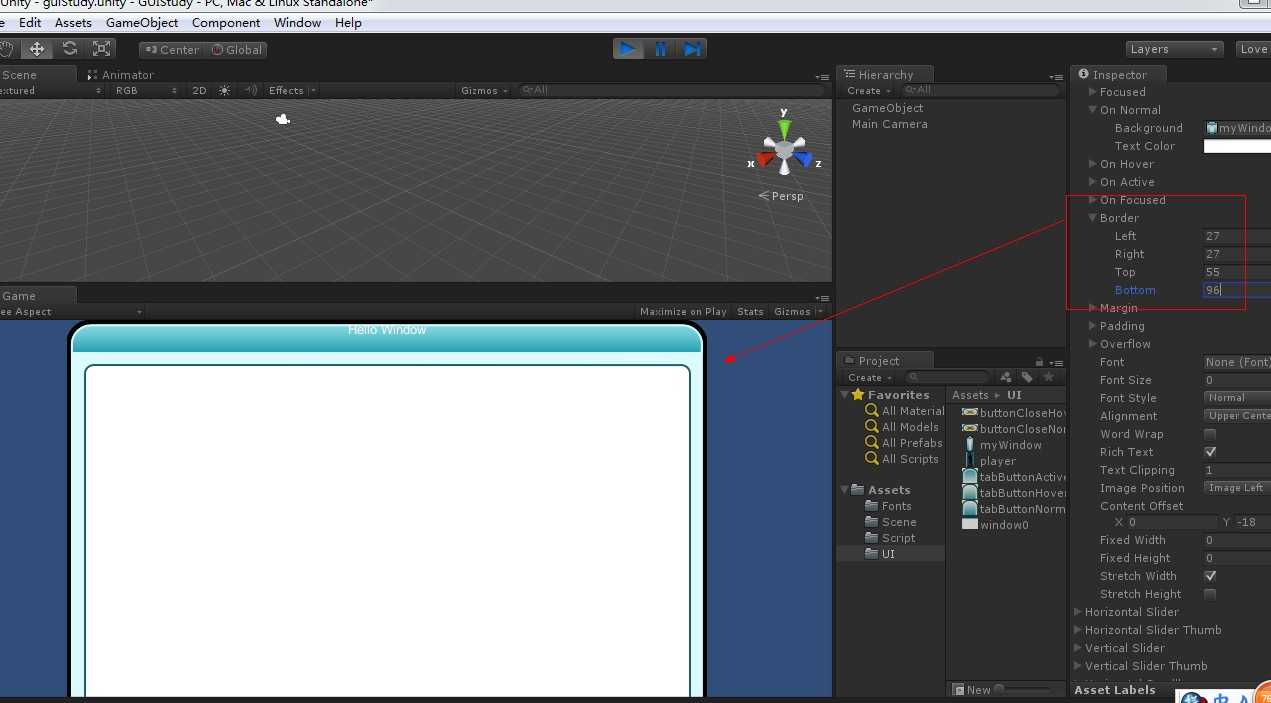
Task: Select player script asset
Action: tap(989, 461)
